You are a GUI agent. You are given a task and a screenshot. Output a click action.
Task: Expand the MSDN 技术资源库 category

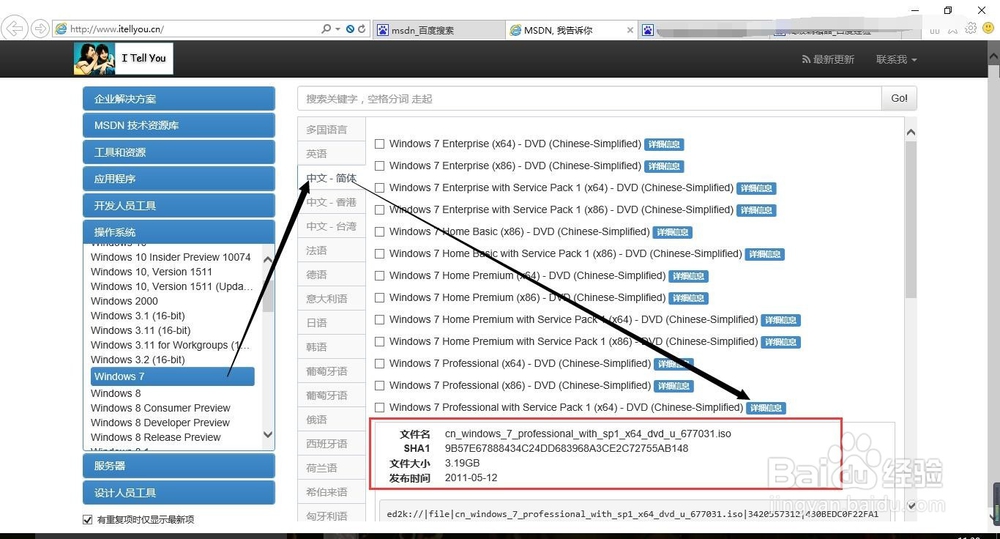[x=179, y=126]
